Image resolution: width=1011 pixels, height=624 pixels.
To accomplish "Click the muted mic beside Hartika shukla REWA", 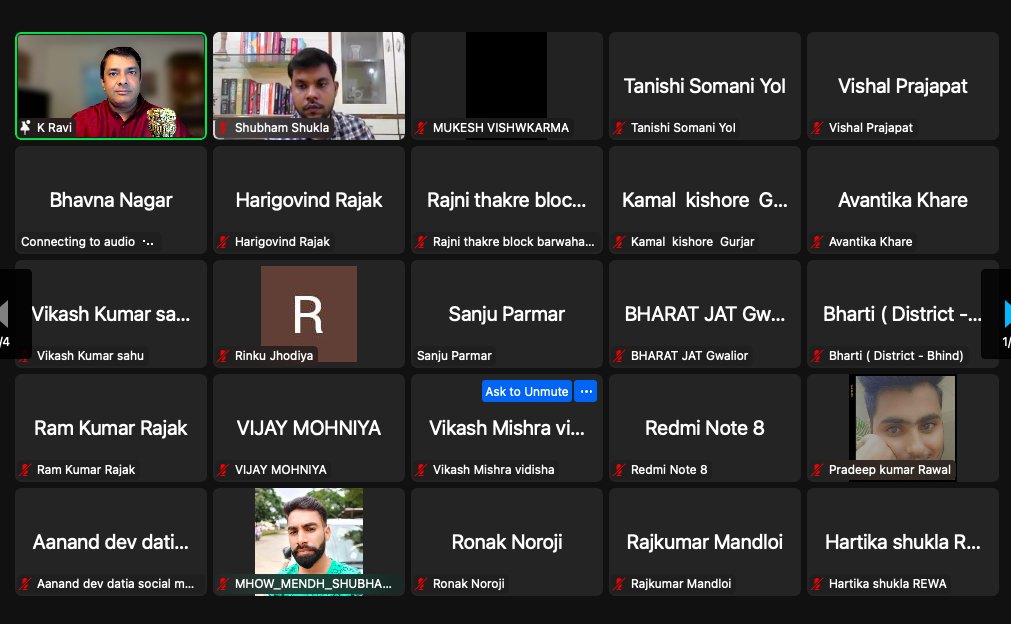I will 817,584.
